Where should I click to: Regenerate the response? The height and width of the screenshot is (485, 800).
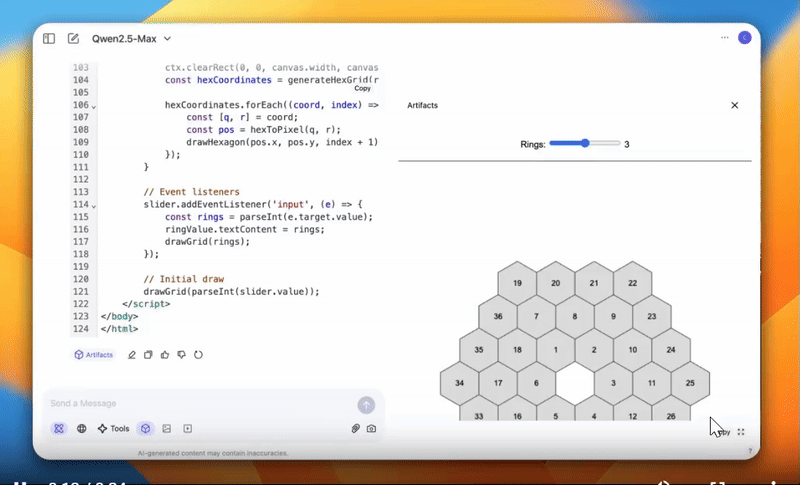coord(198,354)
